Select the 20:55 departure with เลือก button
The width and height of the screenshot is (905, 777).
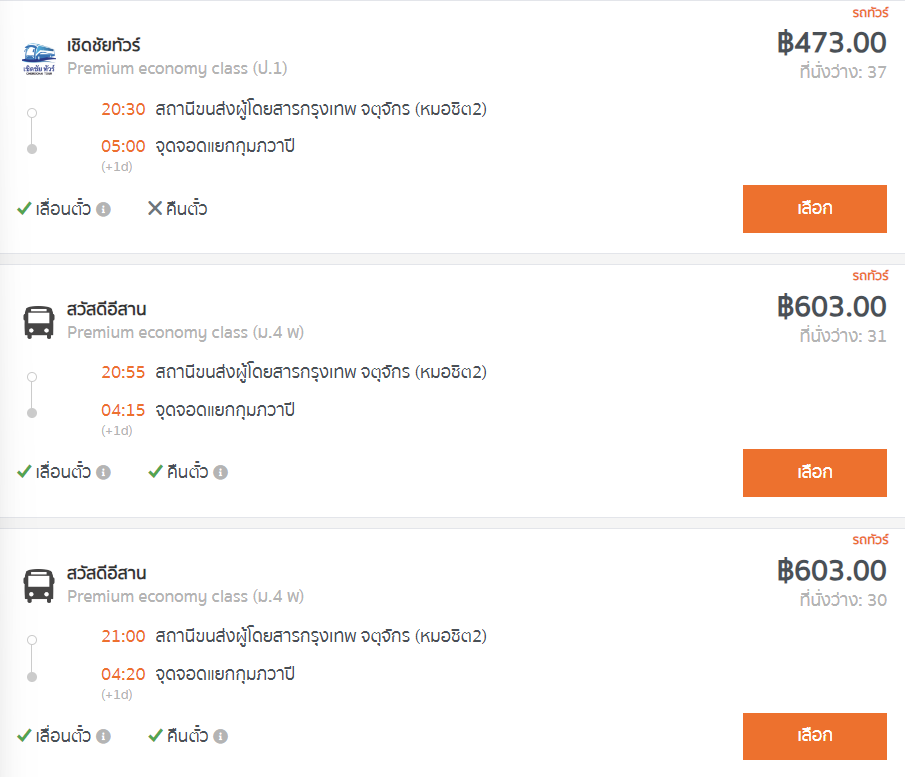(814, 473)
